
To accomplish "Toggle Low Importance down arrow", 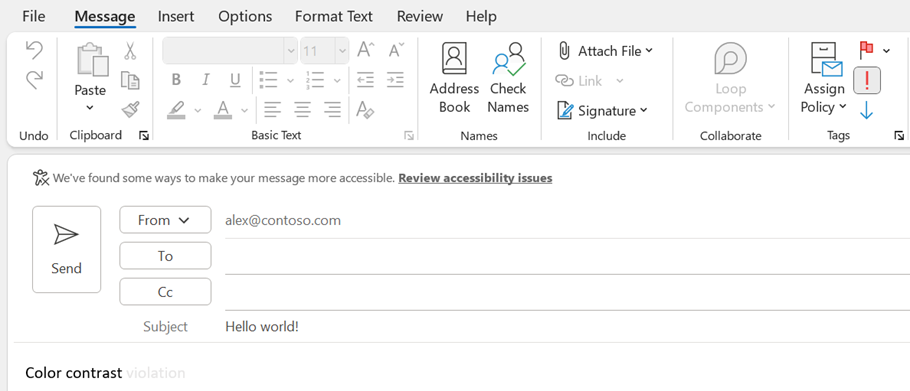I will (x=866, y=110).
